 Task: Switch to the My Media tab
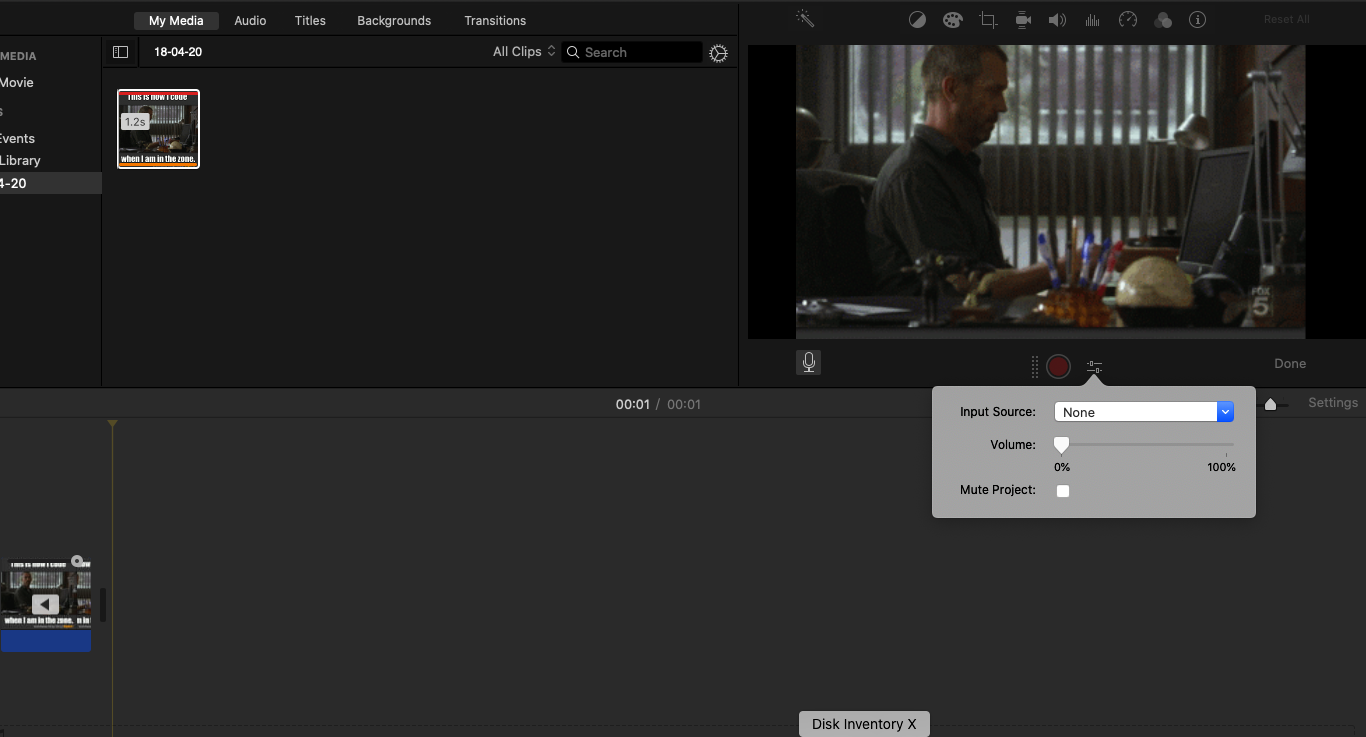point(176,20)
